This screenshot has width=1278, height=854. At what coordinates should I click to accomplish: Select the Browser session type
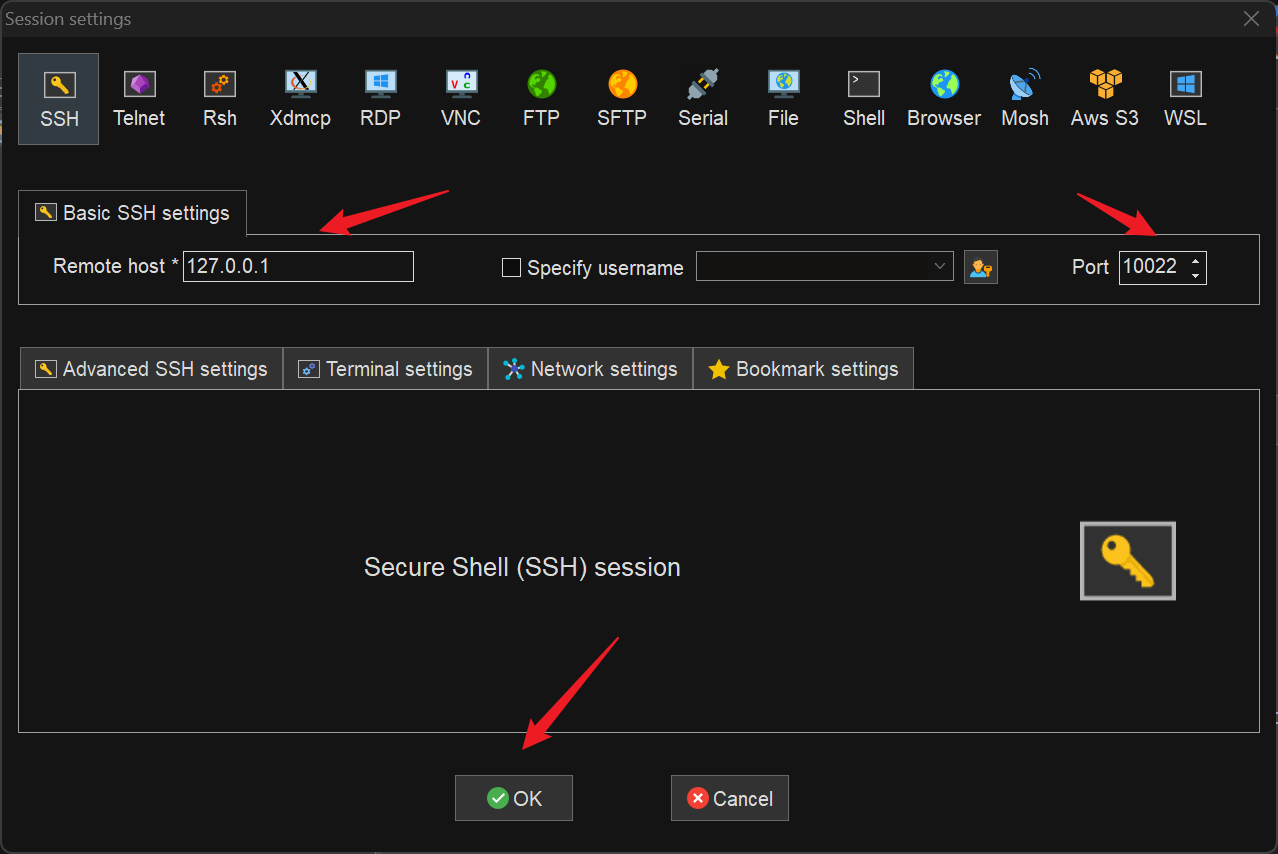click(944, 99)
